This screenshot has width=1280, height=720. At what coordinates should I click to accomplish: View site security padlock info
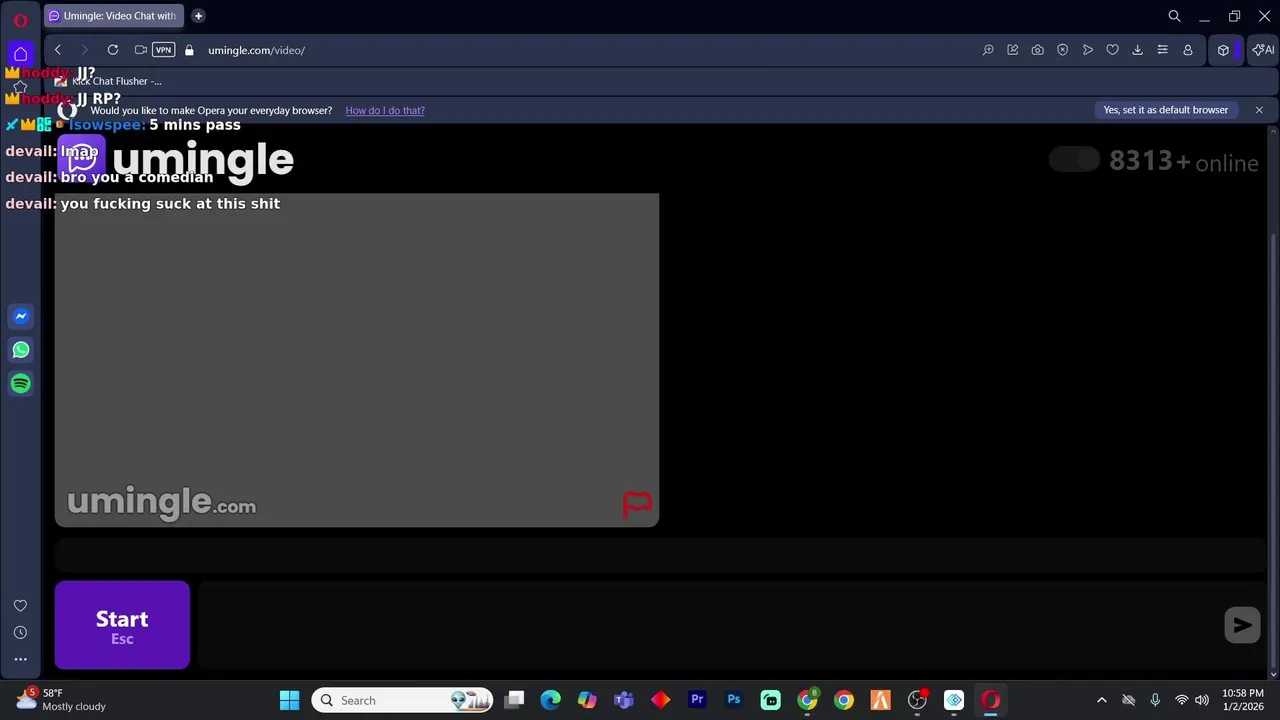point(189,50)
